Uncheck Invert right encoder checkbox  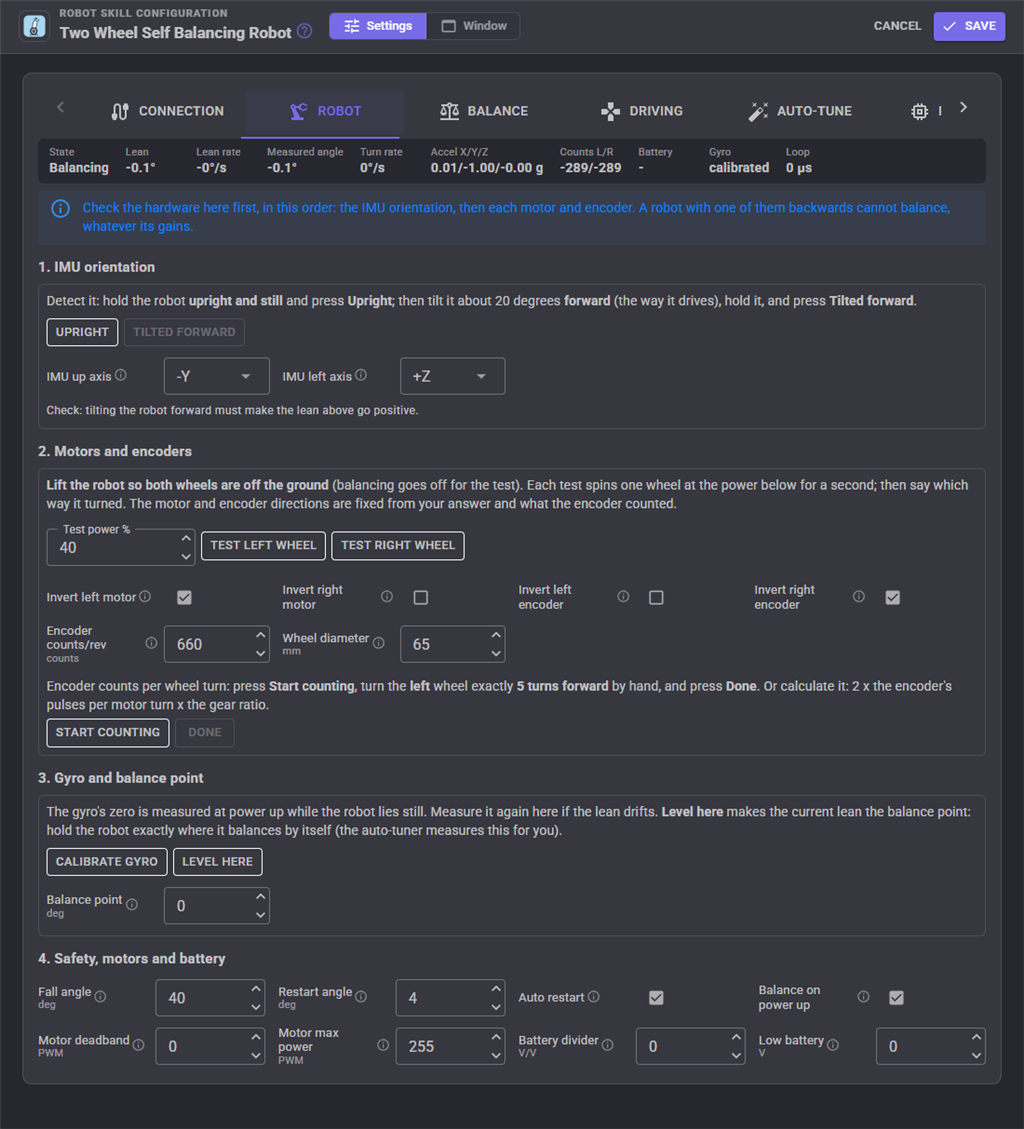[892, 598]
